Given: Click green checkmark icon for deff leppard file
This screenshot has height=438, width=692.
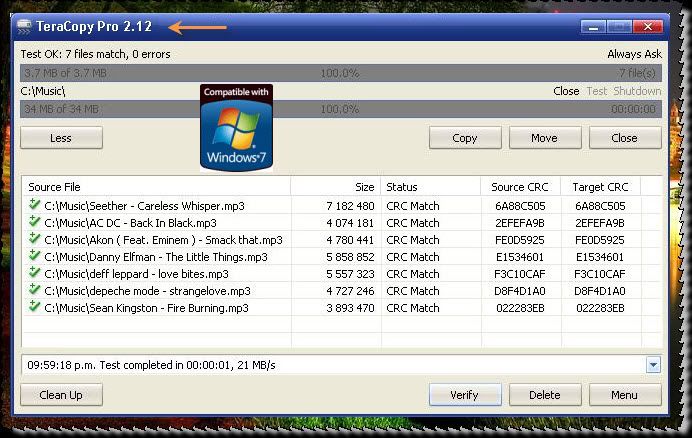Looking at the screenshot, I should [x=35, y=273].
